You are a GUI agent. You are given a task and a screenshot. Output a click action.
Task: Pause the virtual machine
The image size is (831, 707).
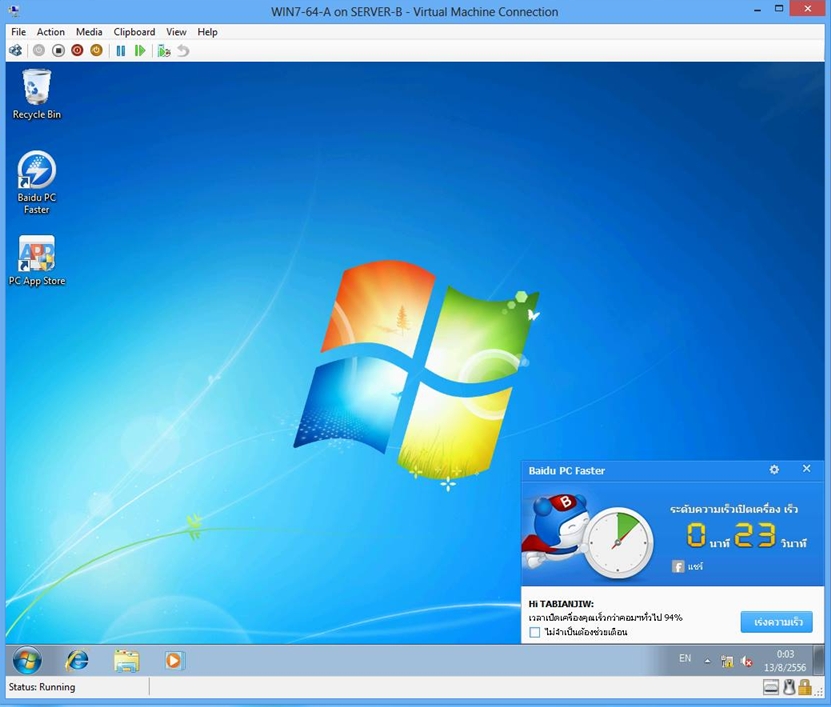(121, 51)
